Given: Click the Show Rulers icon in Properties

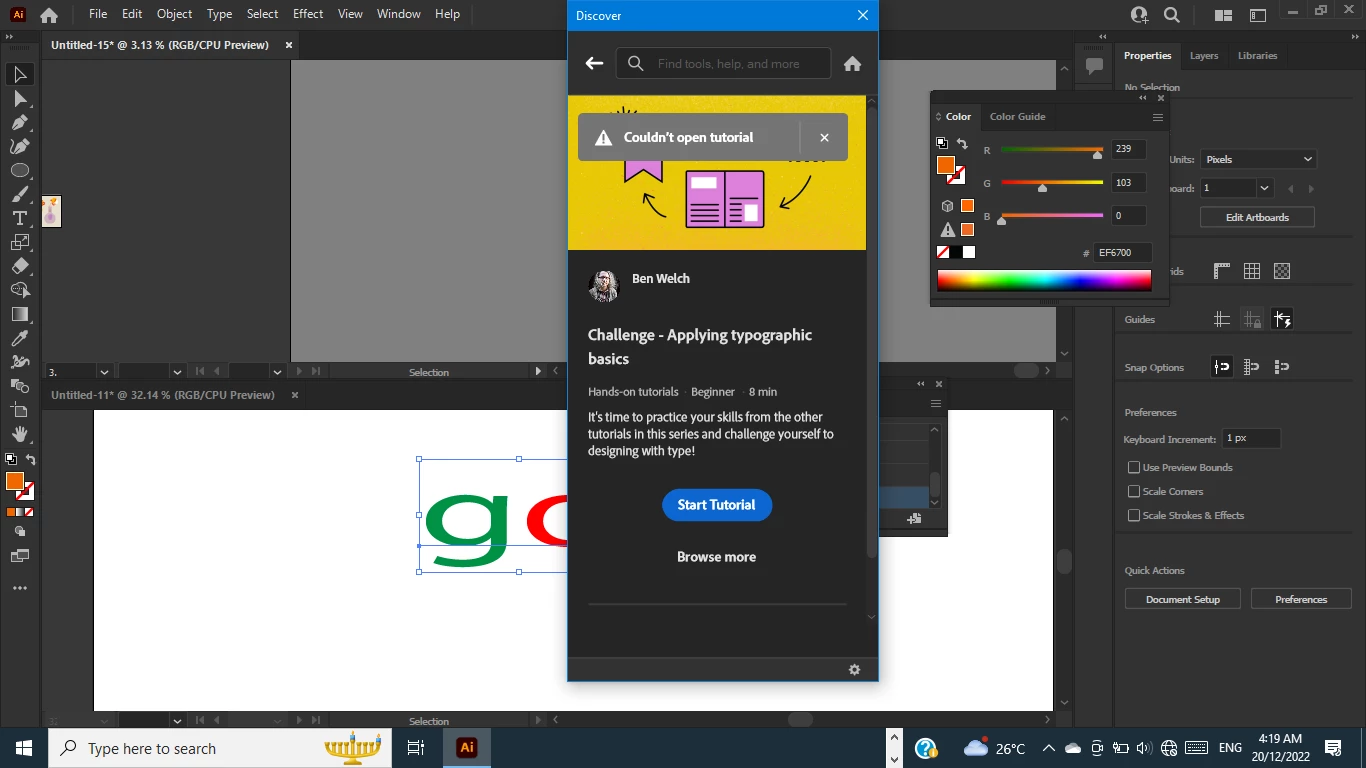Looking at the screenshot, I should point(1221,271).
